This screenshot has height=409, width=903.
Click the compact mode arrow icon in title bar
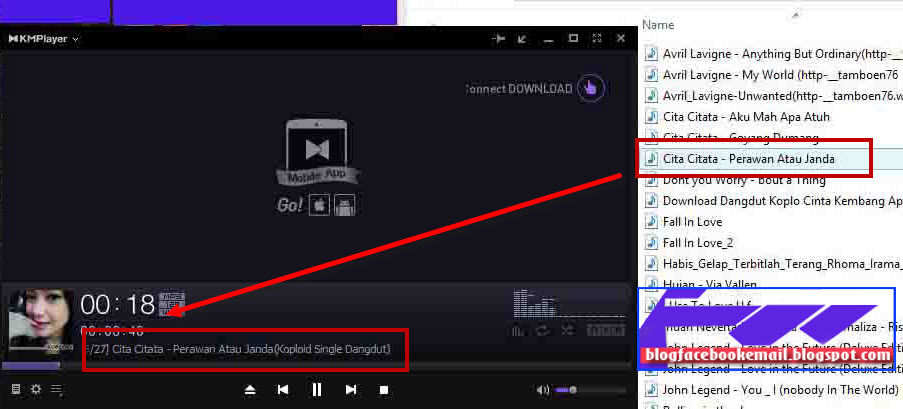pyautogui.click(x=522, y=39)
